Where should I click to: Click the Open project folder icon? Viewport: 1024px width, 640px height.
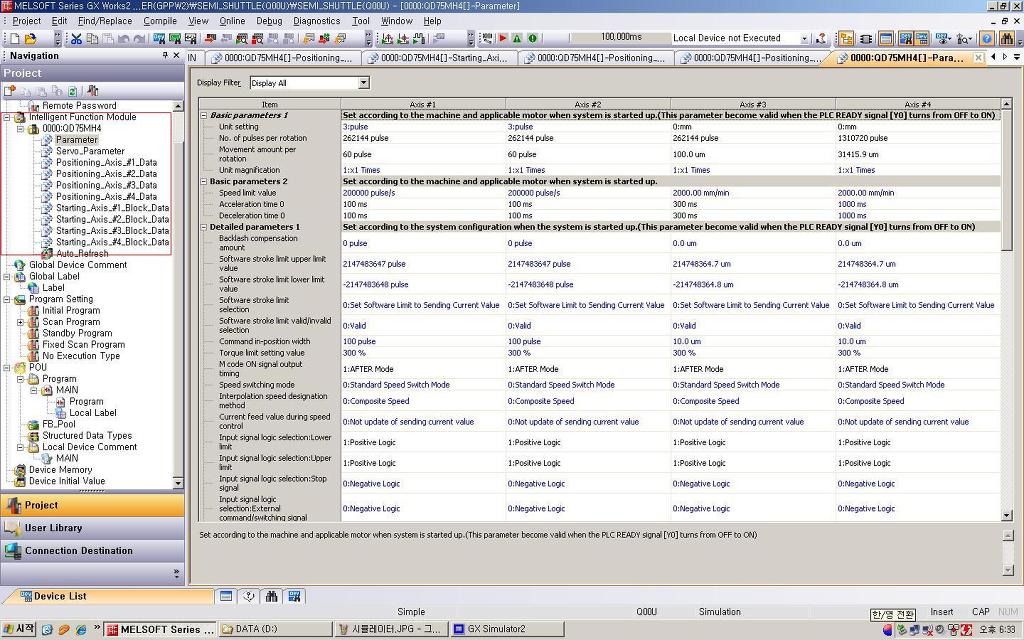click(30, 39)
